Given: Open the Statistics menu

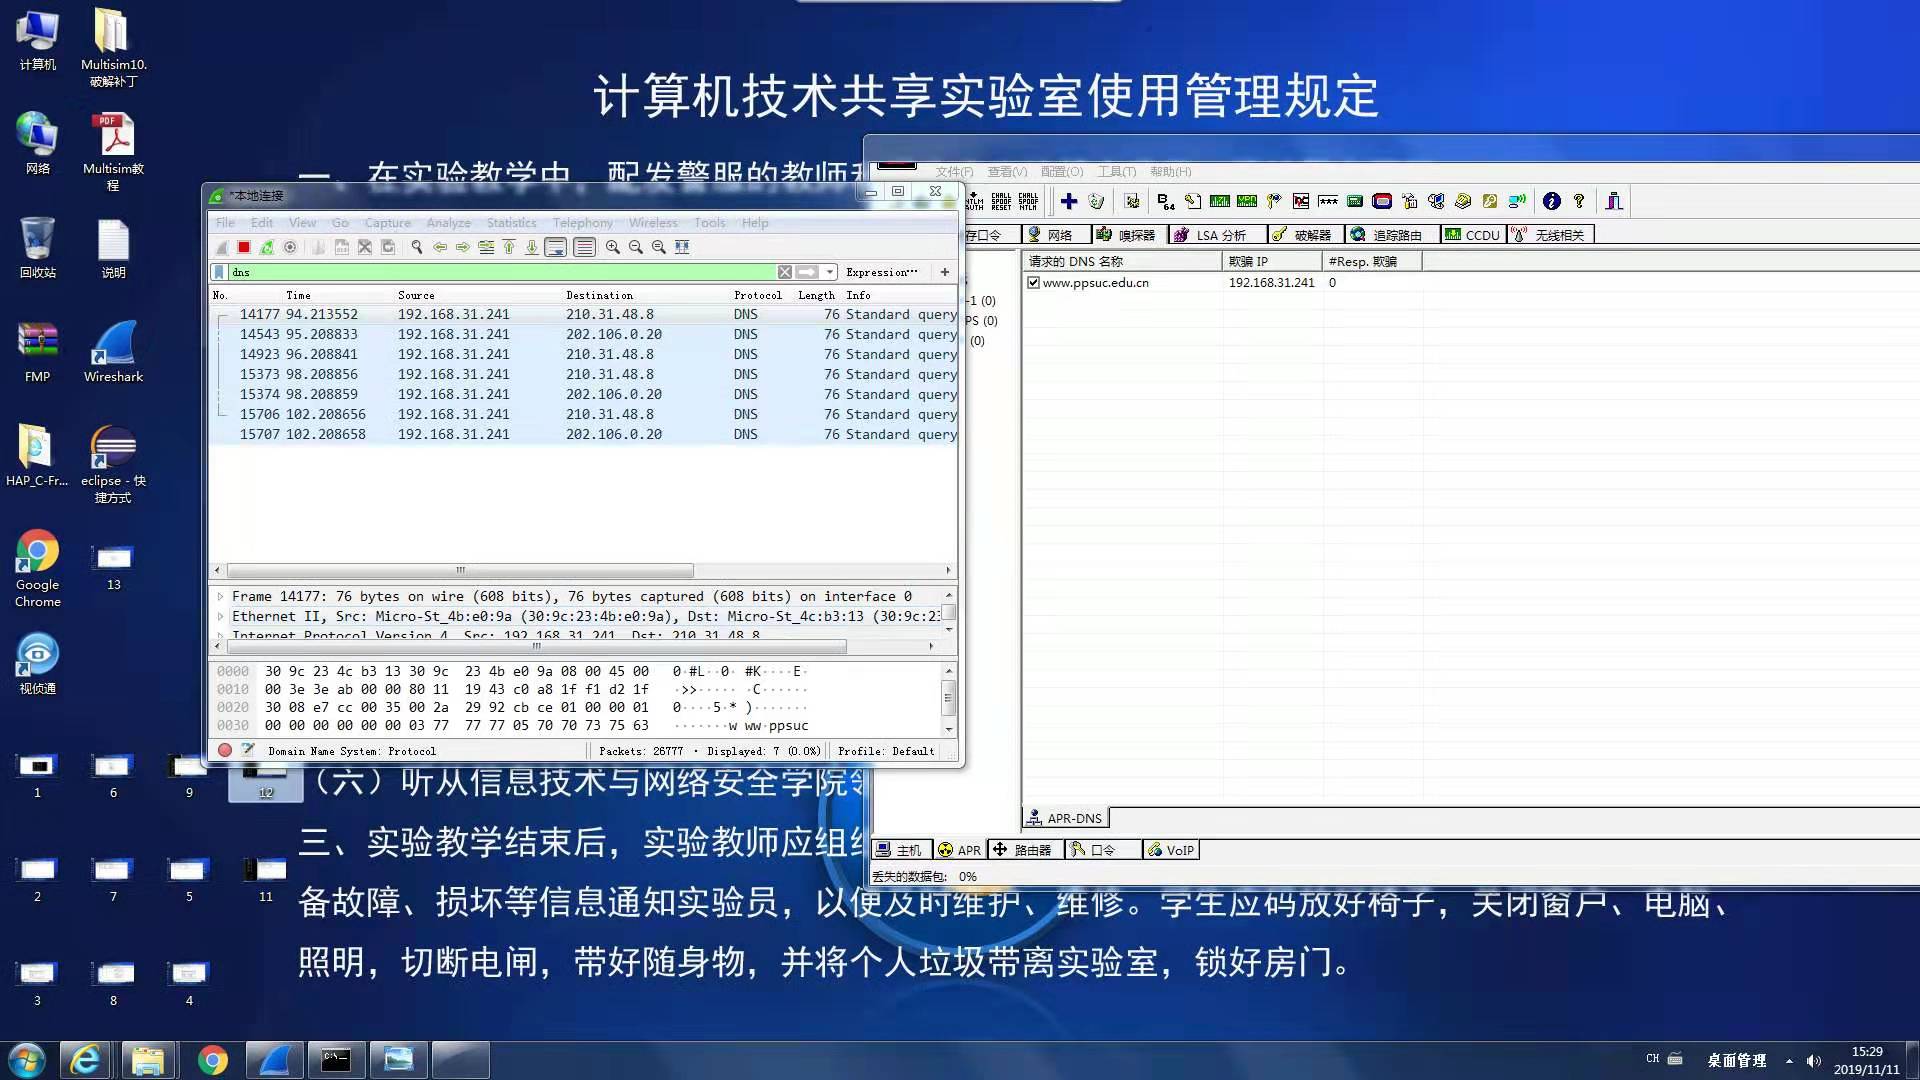Looking at the screenshot, I should pyautogui.click(x=511, y=223).
